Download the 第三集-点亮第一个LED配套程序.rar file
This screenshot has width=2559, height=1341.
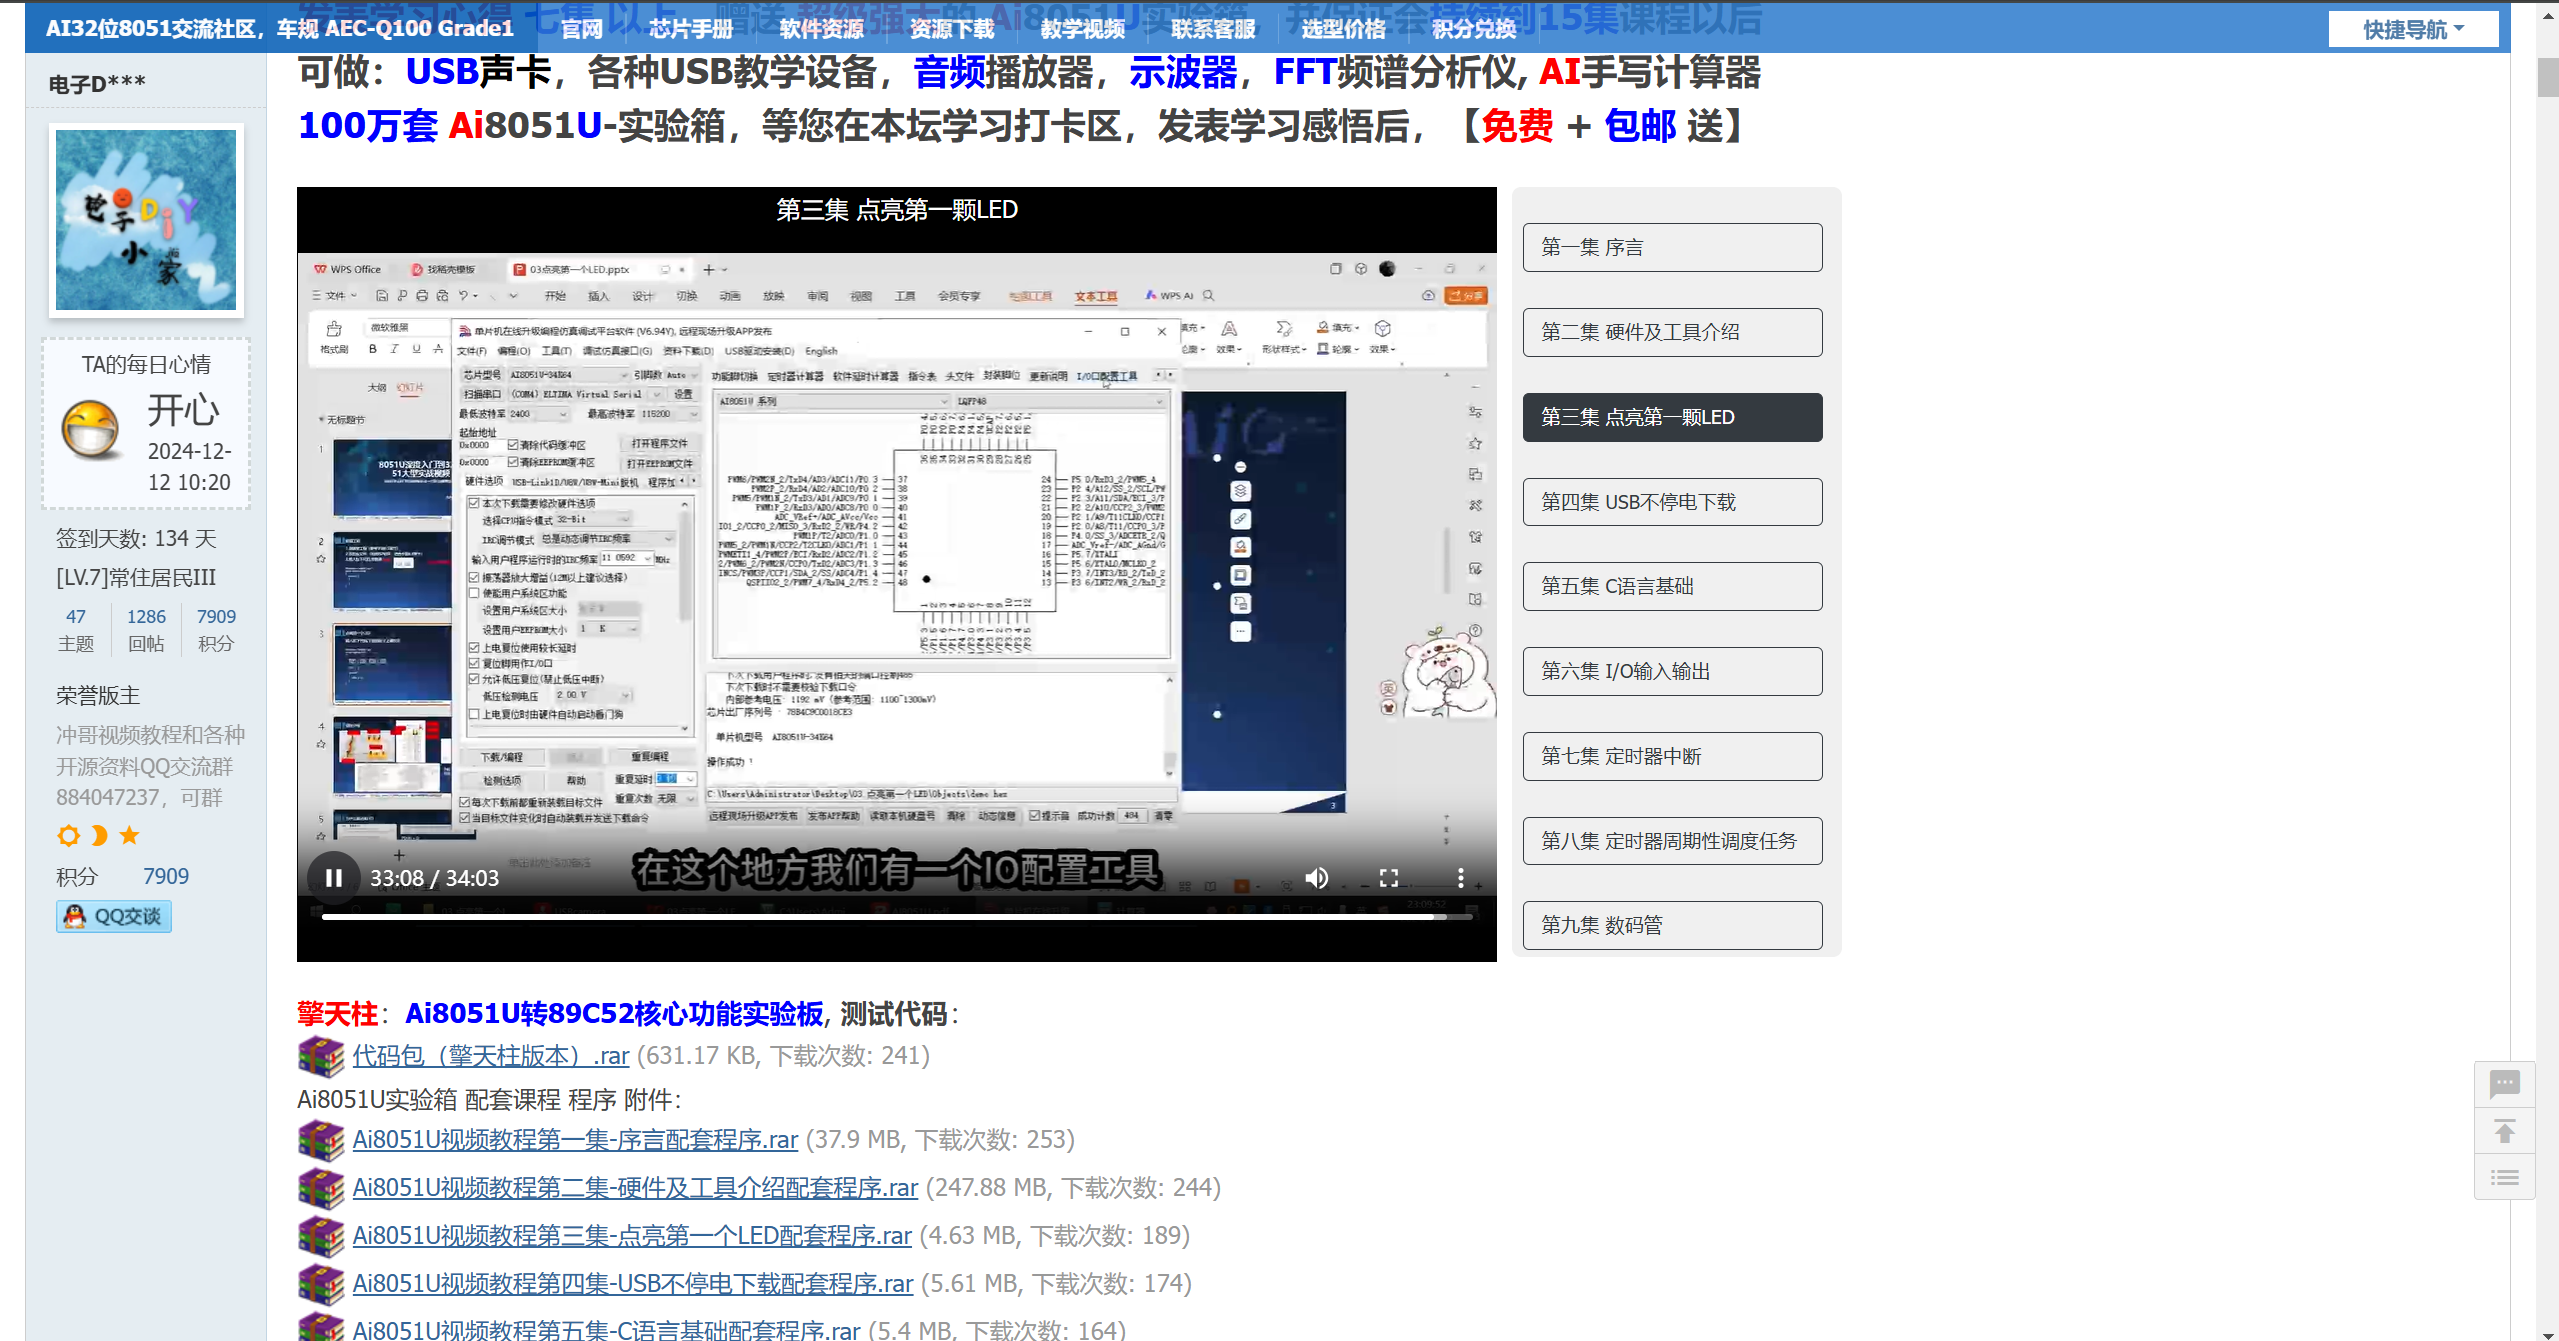pyautogui.click(x=631, y=1235)
